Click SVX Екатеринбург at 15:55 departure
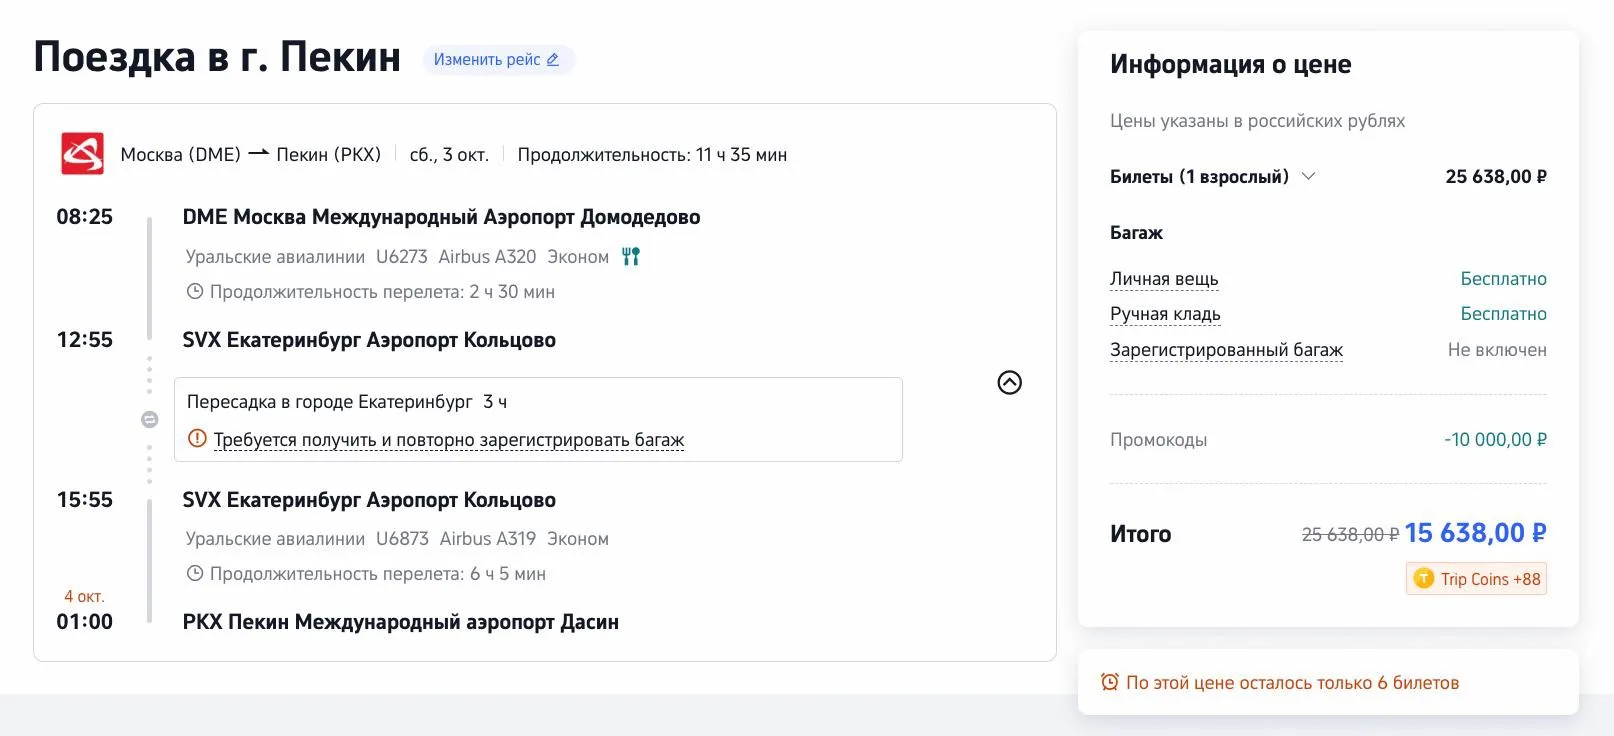This screenshot has width=1614, height=736. coord(369,500)
